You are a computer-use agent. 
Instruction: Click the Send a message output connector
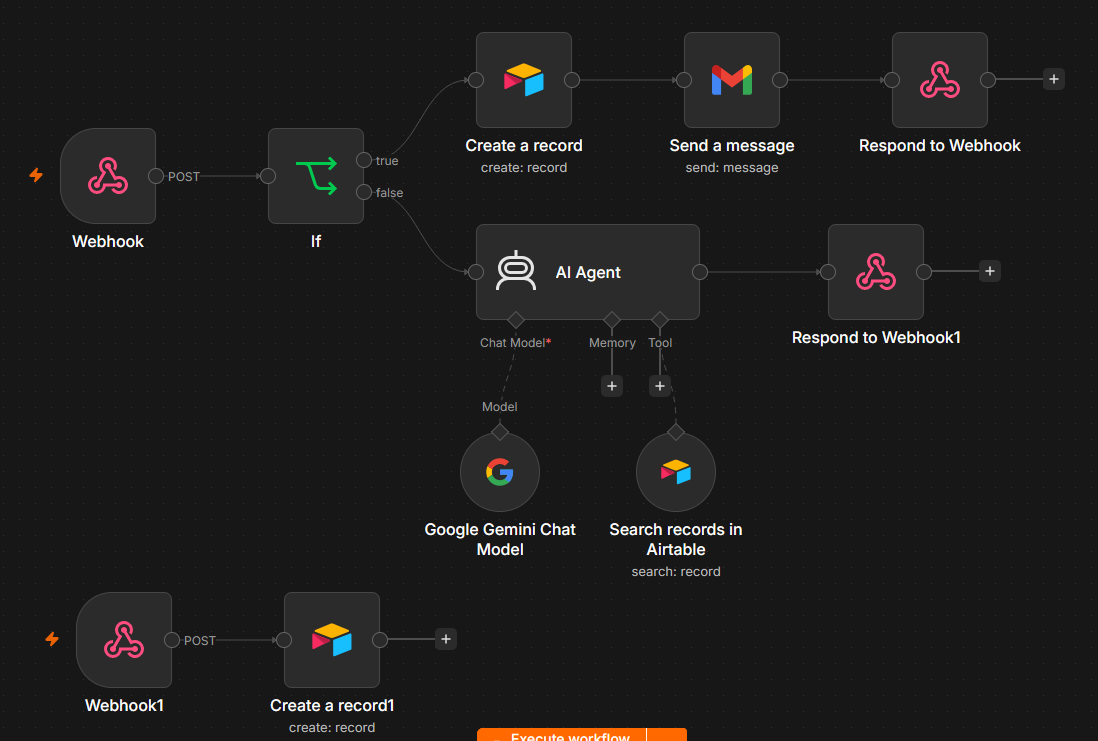point(779,80)
